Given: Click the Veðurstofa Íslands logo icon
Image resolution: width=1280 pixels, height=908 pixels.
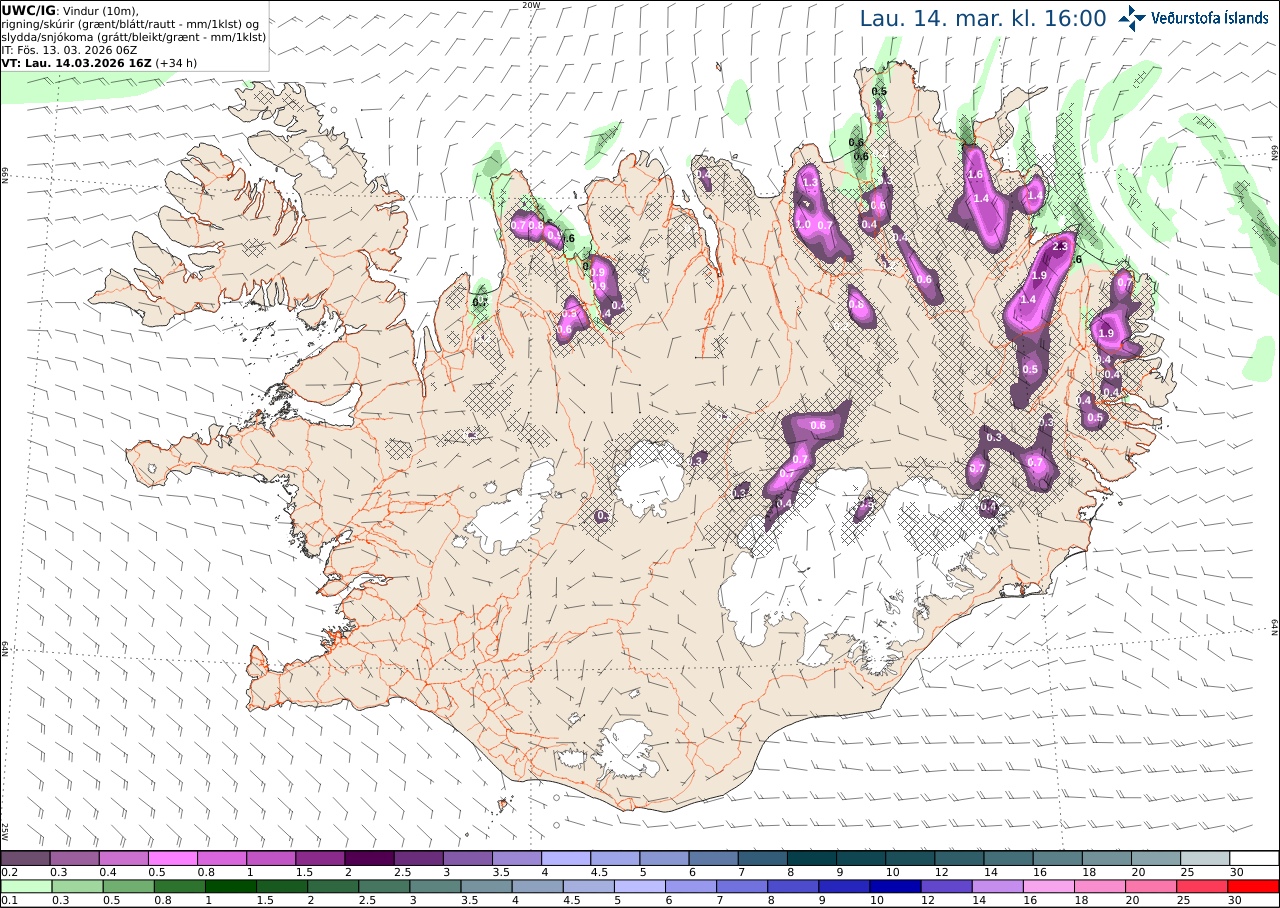Looking at the screenshot, I should tap(1132, 17).
